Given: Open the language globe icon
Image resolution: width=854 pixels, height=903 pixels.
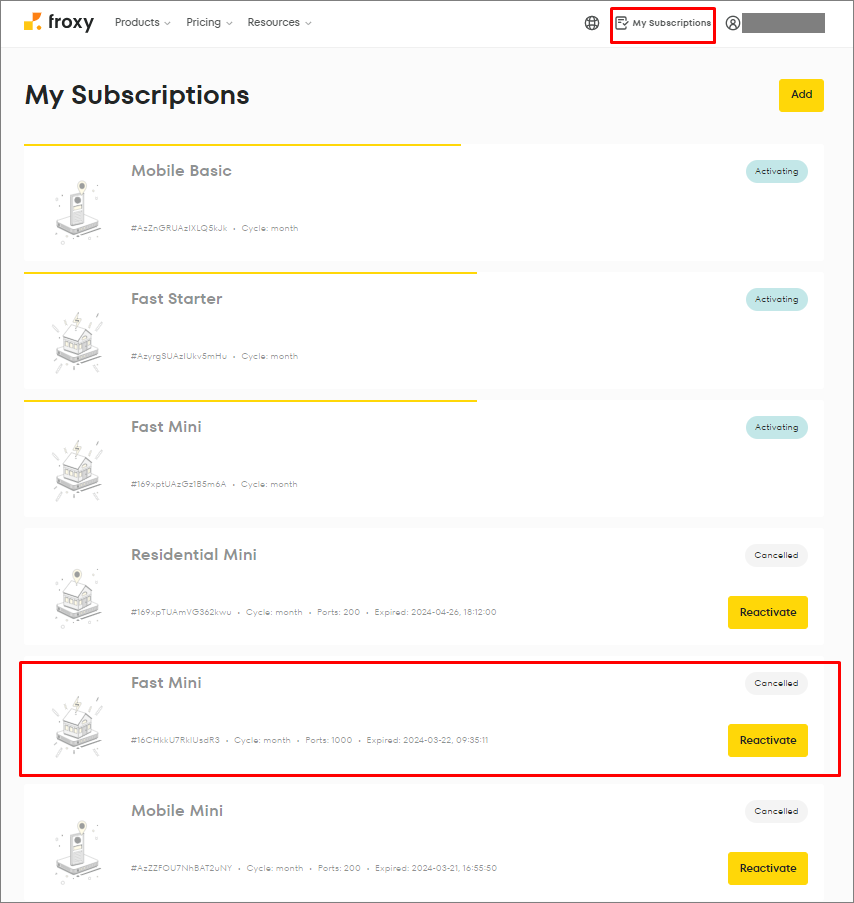Looking at the screenshot, I should point(591,22).
